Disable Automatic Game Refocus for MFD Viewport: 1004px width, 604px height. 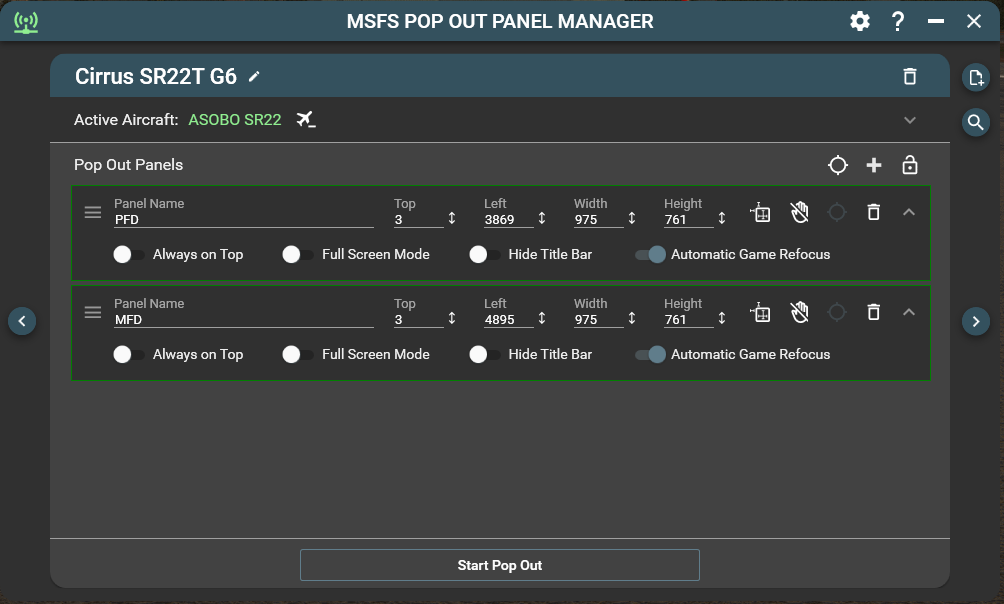point(650,354)
